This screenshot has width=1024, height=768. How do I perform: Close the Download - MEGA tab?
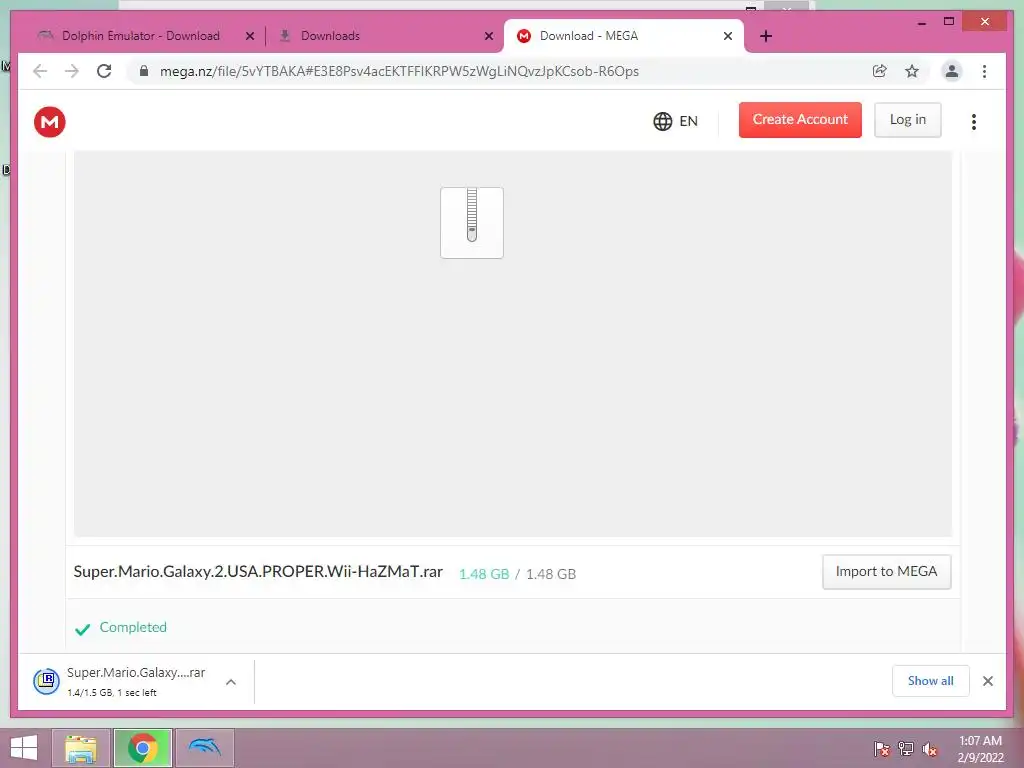[x=728, y=37]
